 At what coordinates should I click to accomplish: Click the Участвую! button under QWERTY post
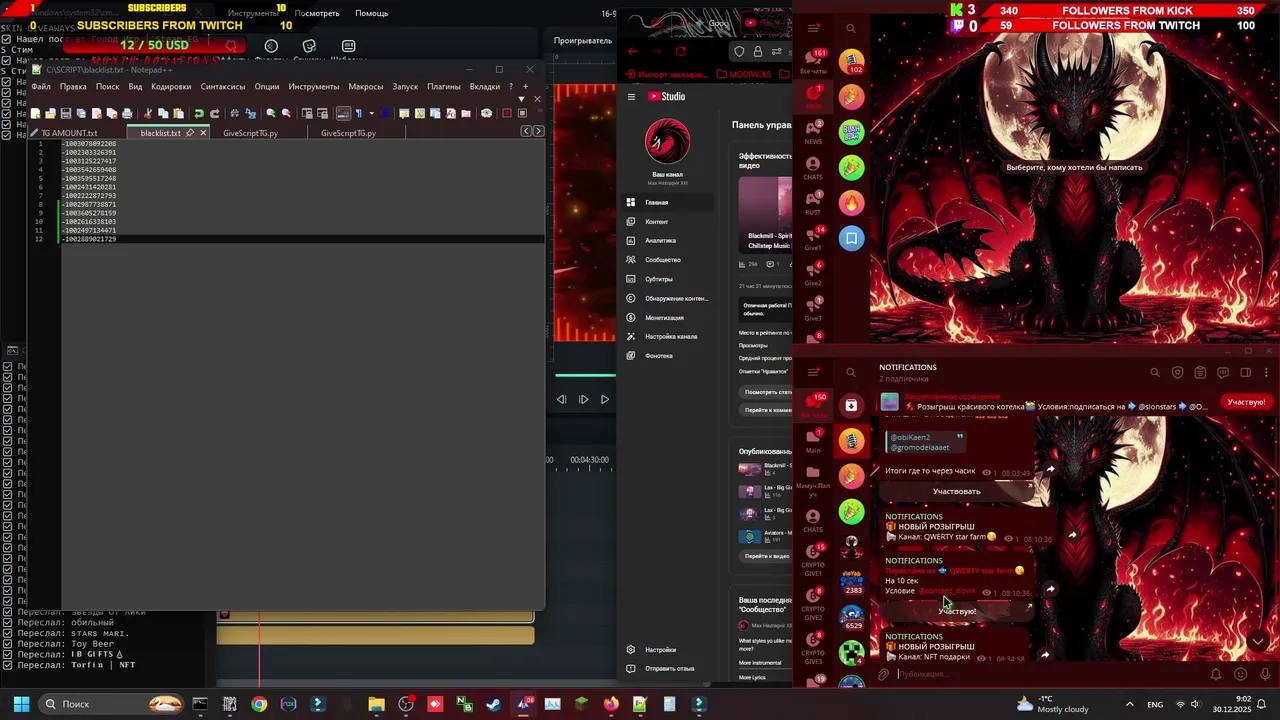click(957, 611)
